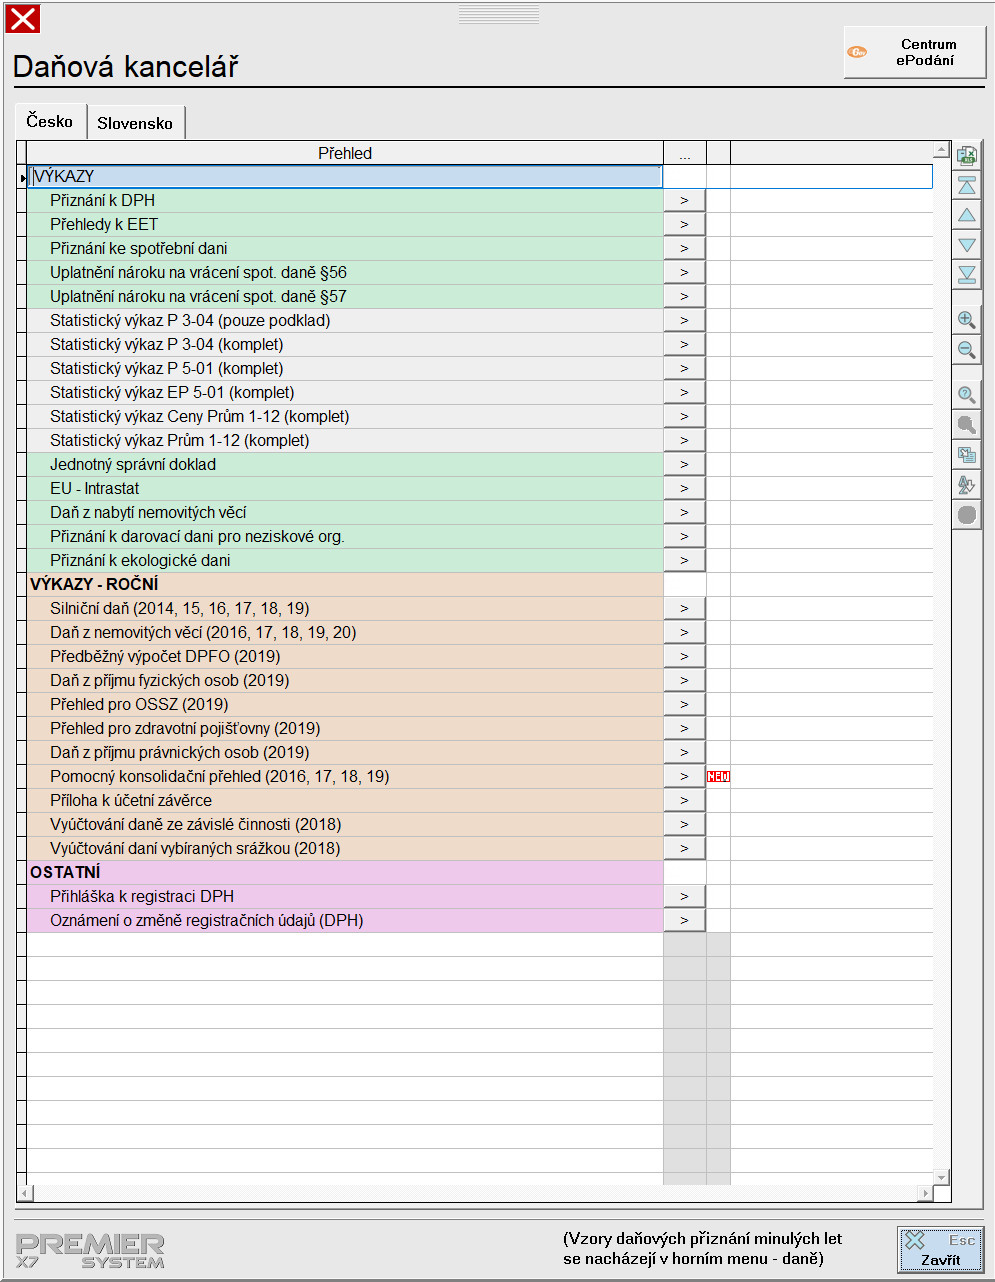Open Přihláška k registraci DPH arrow button

pyautogui.click(x=684, y=896)
